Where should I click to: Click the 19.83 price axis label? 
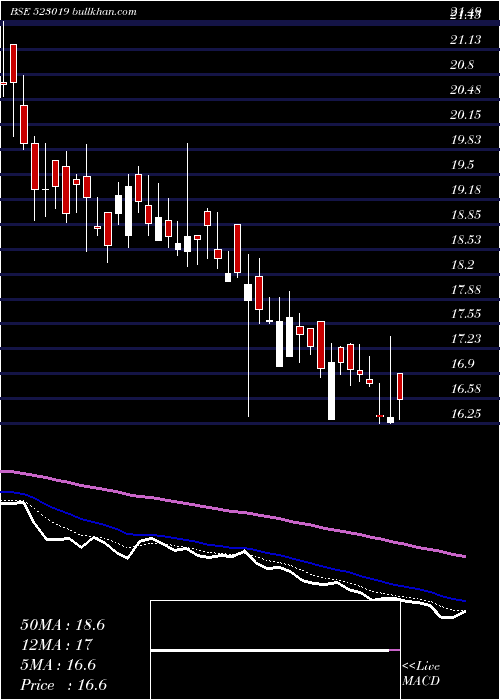[466, 140]
